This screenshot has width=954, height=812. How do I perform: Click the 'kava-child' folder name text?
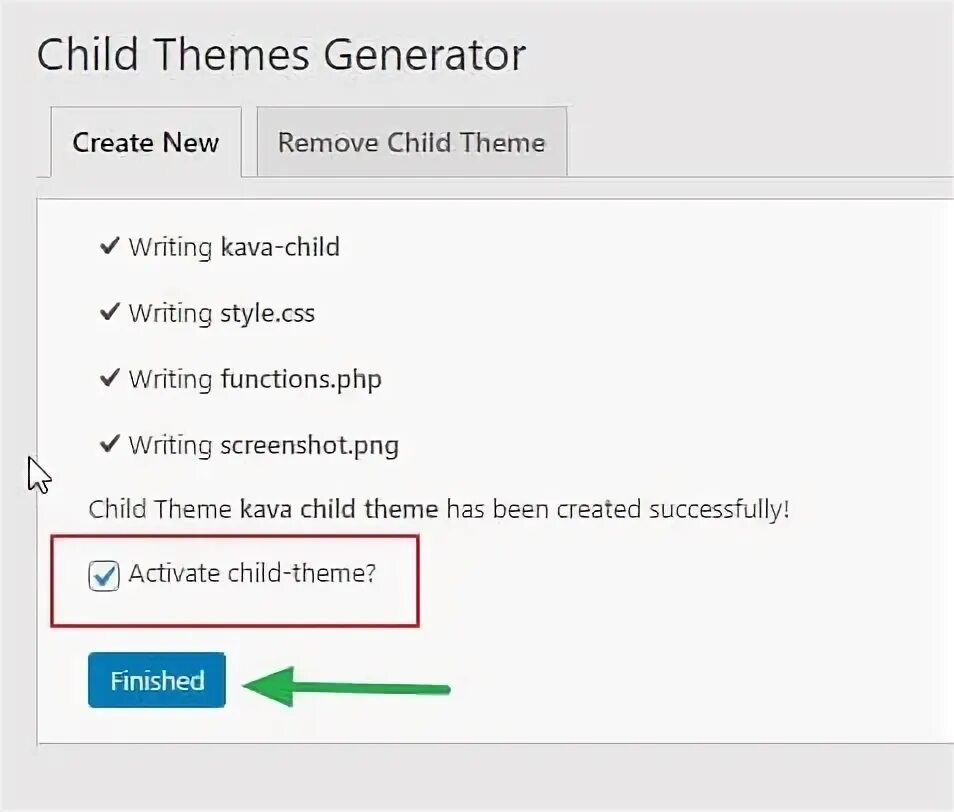[280, 247]
